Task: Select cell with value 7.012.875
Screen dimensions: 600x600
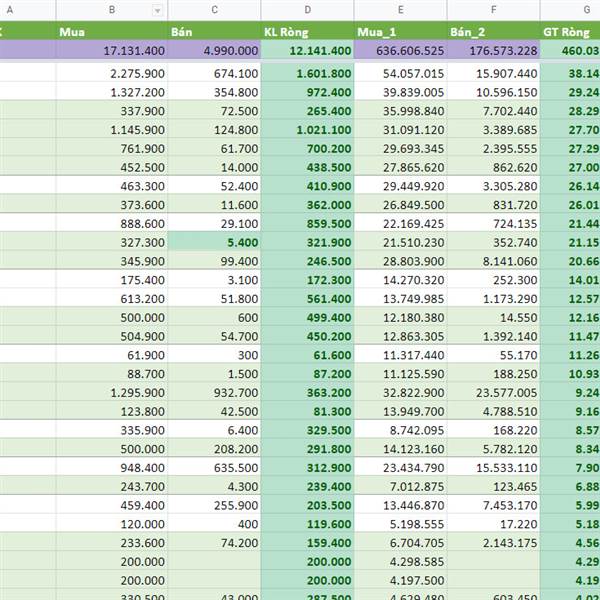Action: click(x=401, y=486)
